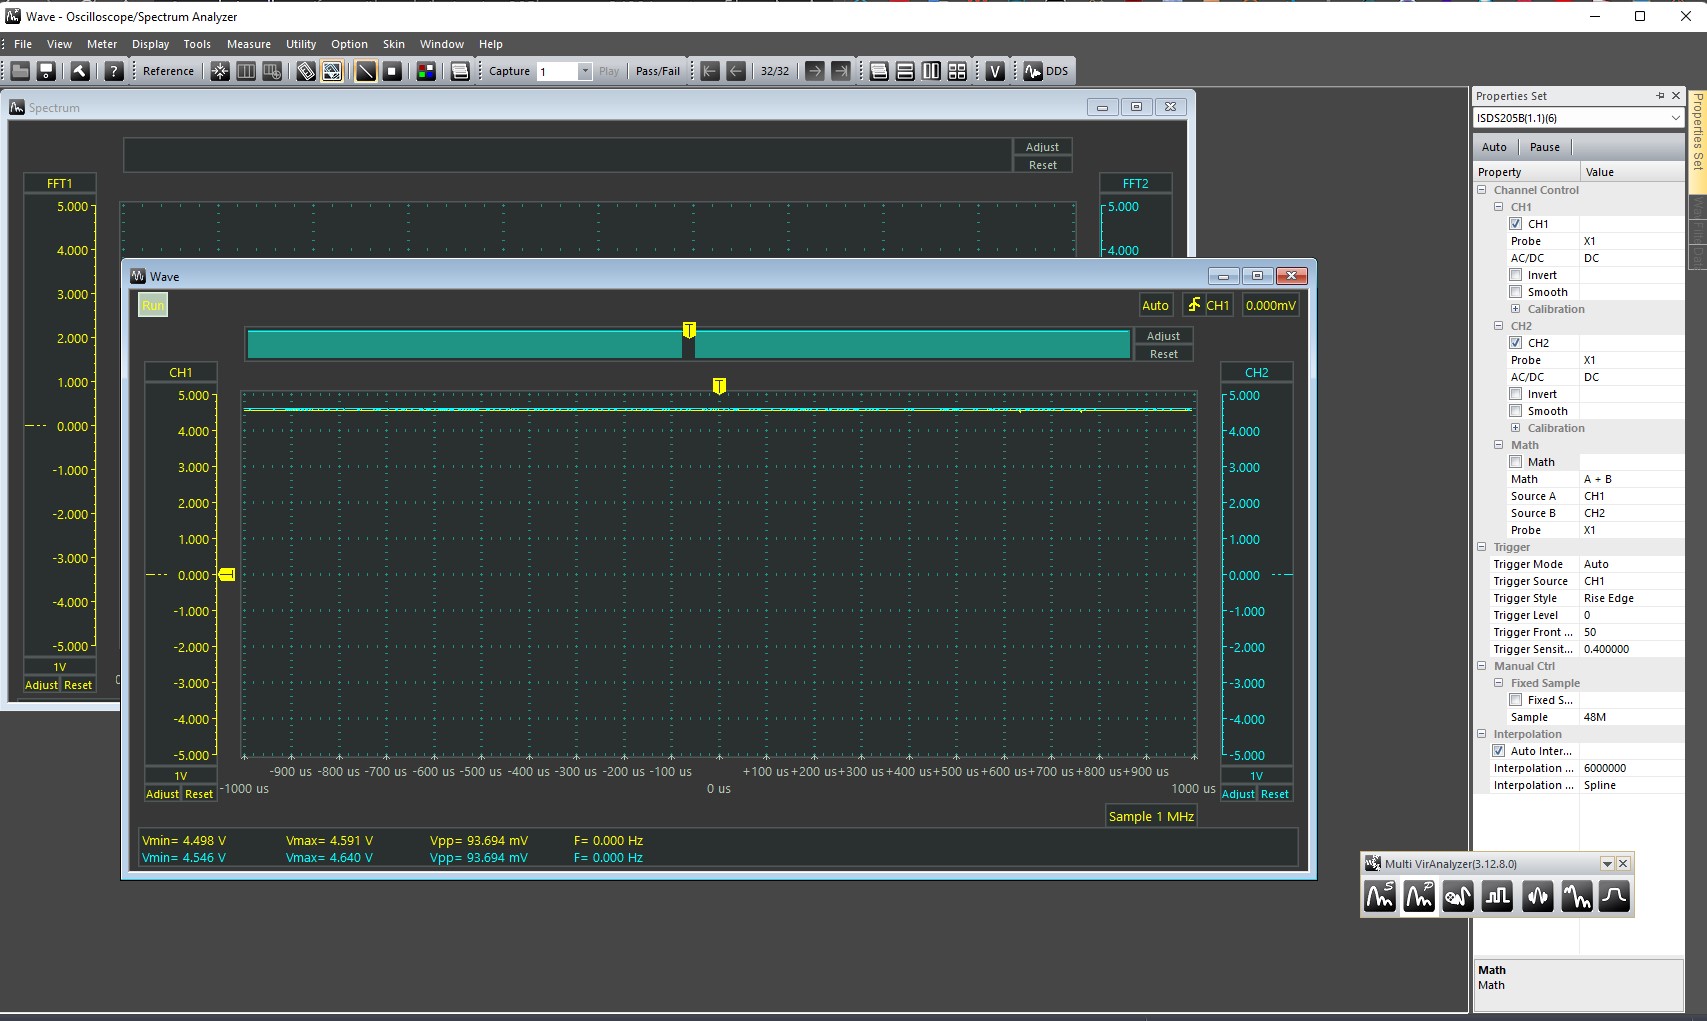
Task: Click the line draw mode toolbar icon
Action: click(x=366, y=71)
